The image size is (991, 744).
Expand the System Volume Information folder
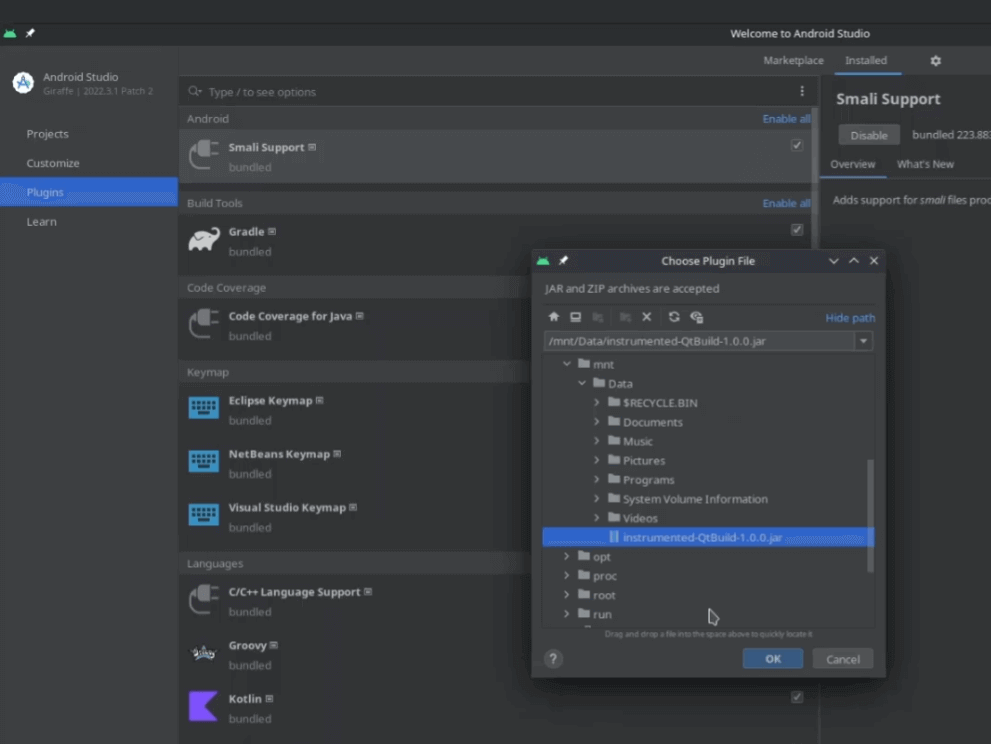point(597,499)
